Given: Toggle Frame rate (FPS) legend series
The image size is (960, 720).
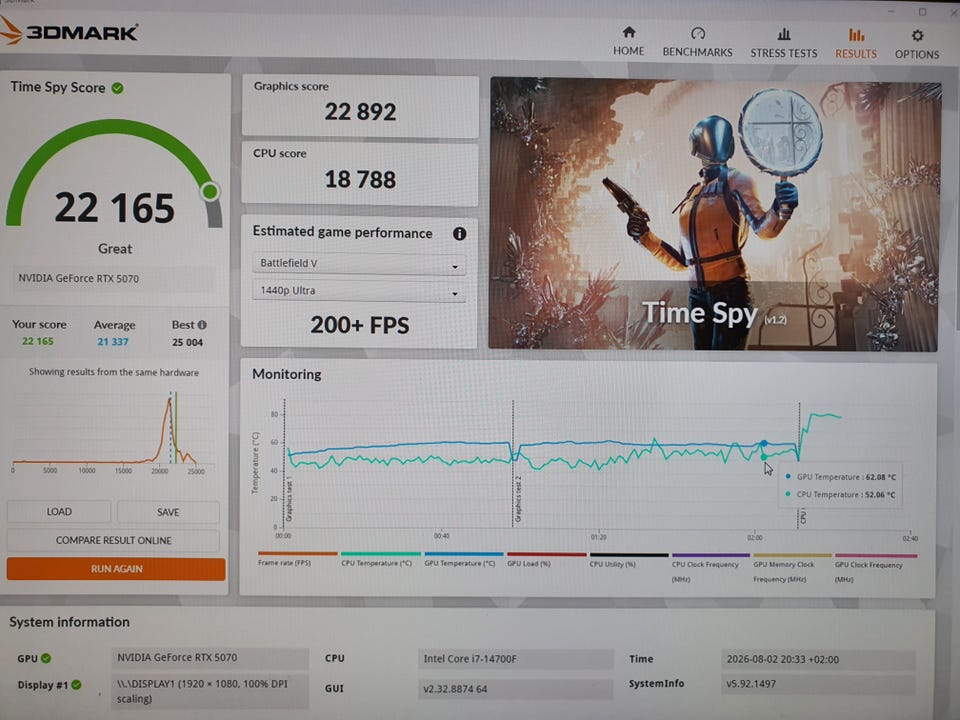Looking at the screenshot, I should 298,558.
